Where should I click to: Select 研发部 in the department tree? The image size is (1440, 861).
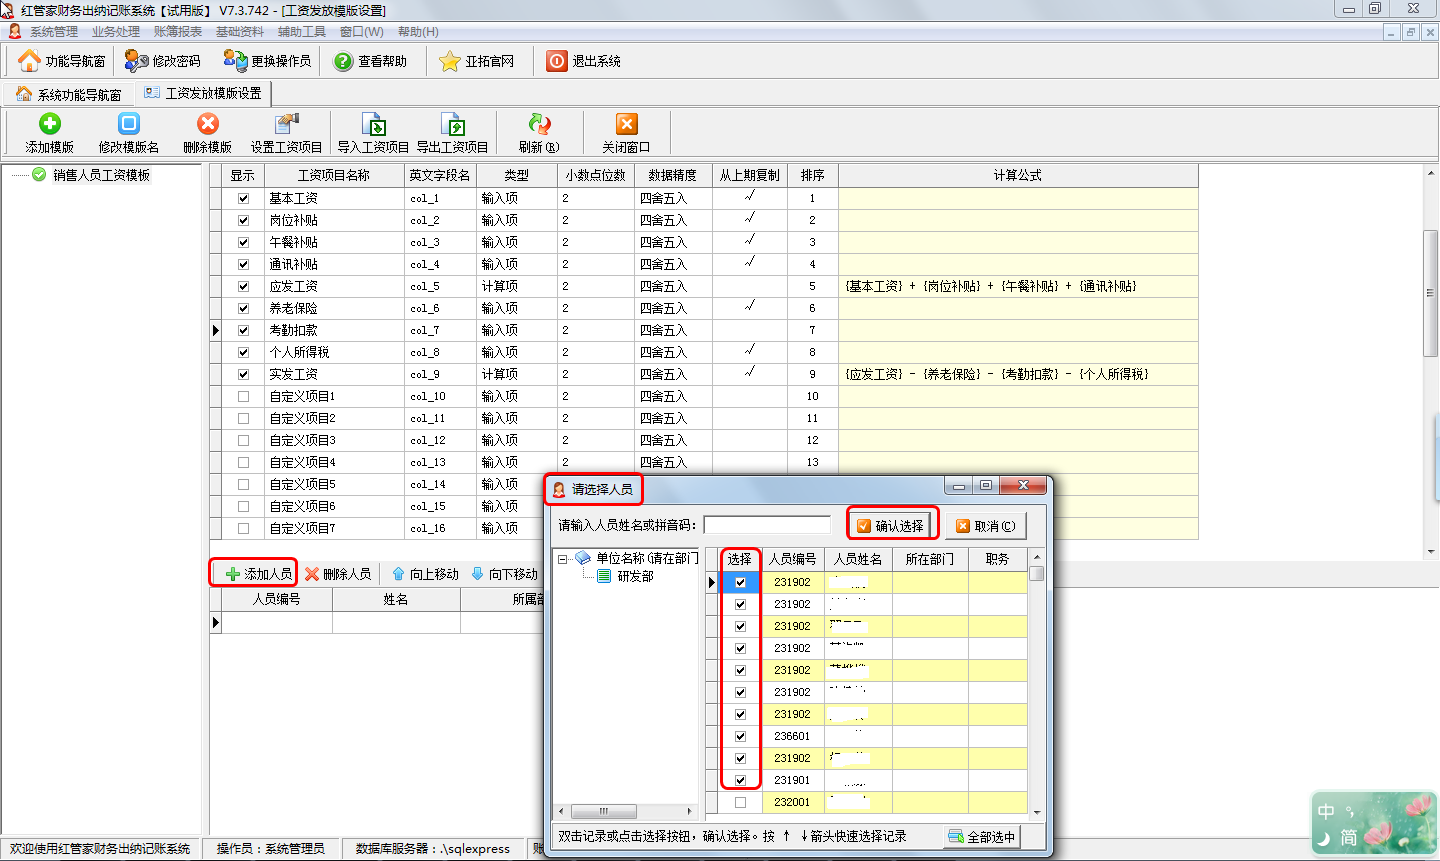click(x=635, y=576)
